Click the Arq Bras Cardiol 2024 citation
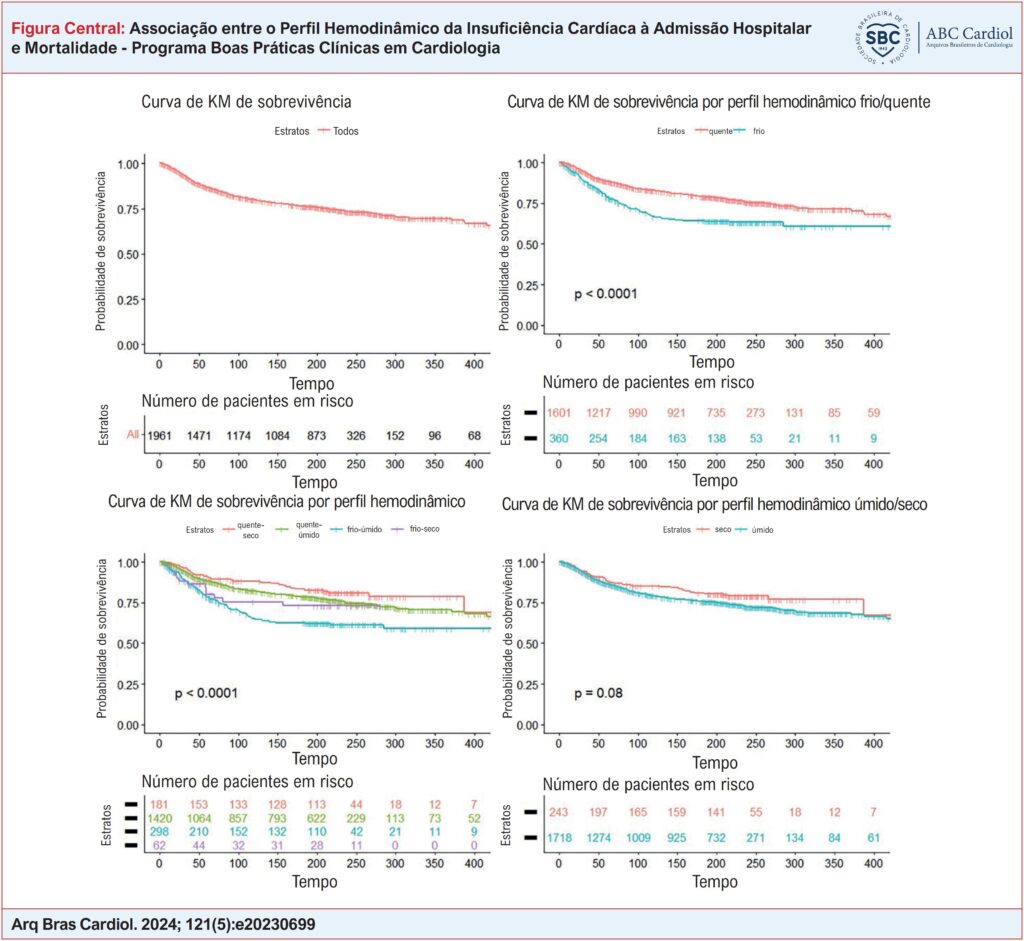 [x=163, y=923]
